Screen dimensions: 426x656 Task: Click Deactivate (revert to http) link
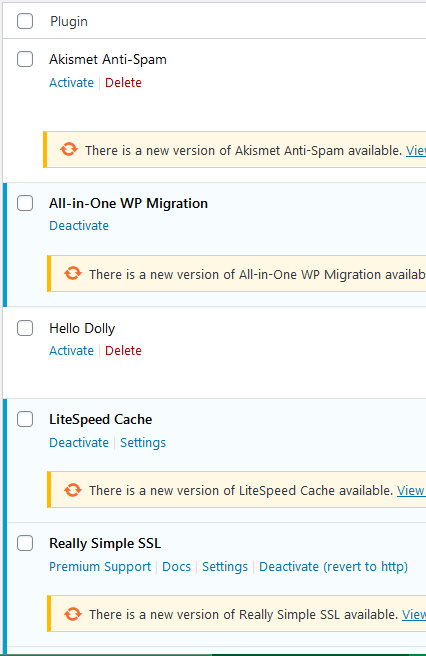pyautogui.click(x=334, y=566)
